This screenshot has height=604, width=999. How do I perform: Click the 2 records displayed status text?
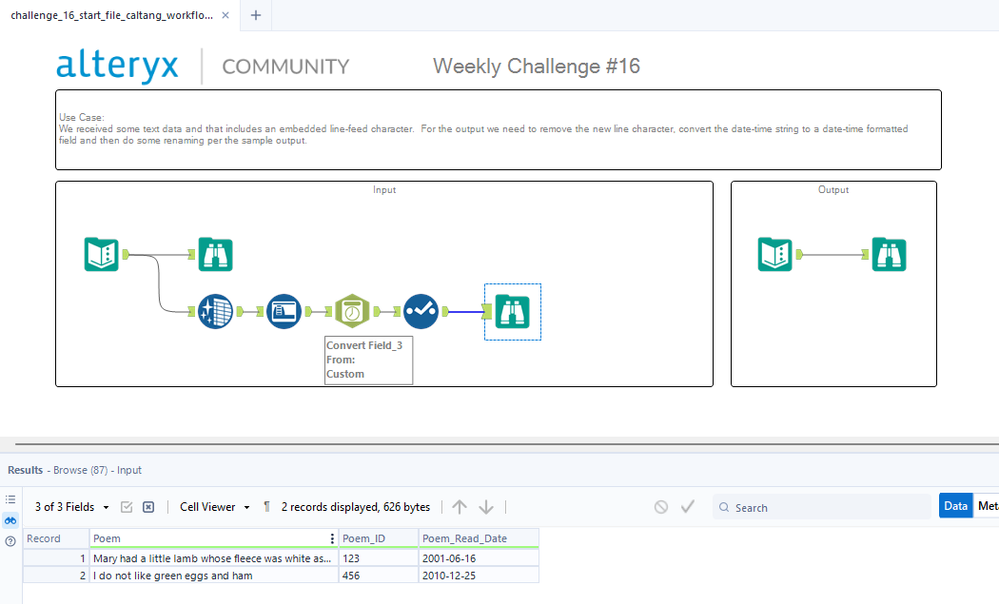point(356,507)
